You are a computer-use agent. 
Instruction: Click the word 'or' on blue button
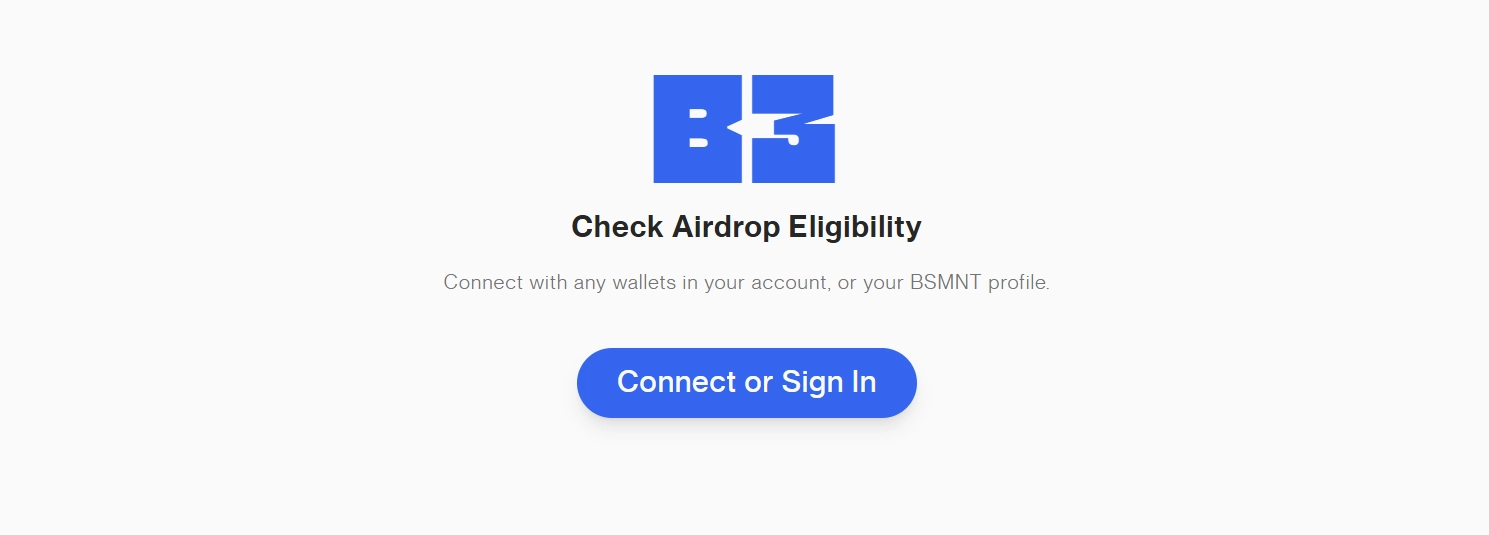(759, 383)
